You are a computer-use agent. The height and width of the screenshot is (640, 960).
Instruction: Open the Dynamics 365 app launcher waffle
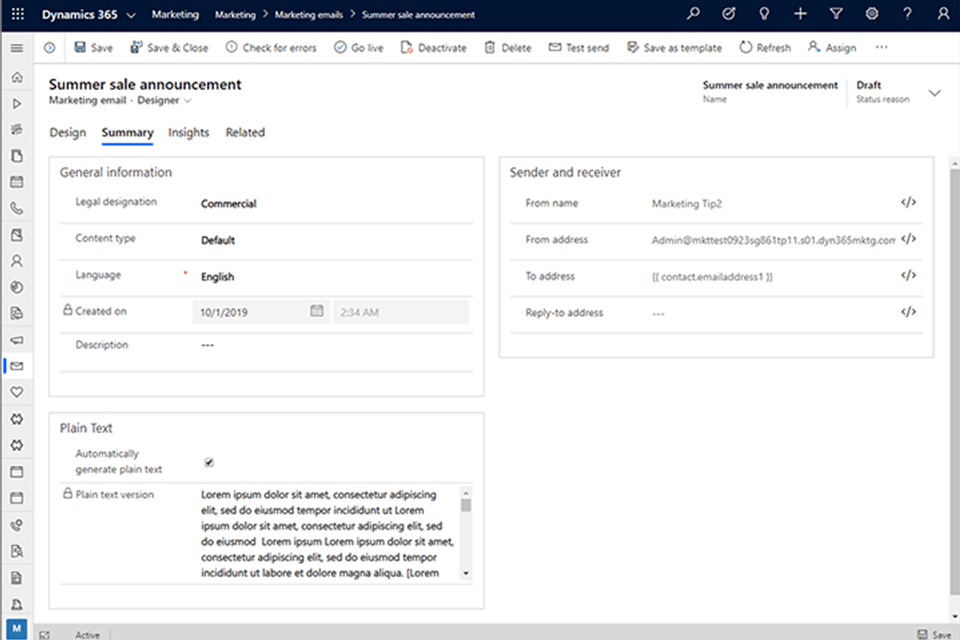click(x=17, y=15)
